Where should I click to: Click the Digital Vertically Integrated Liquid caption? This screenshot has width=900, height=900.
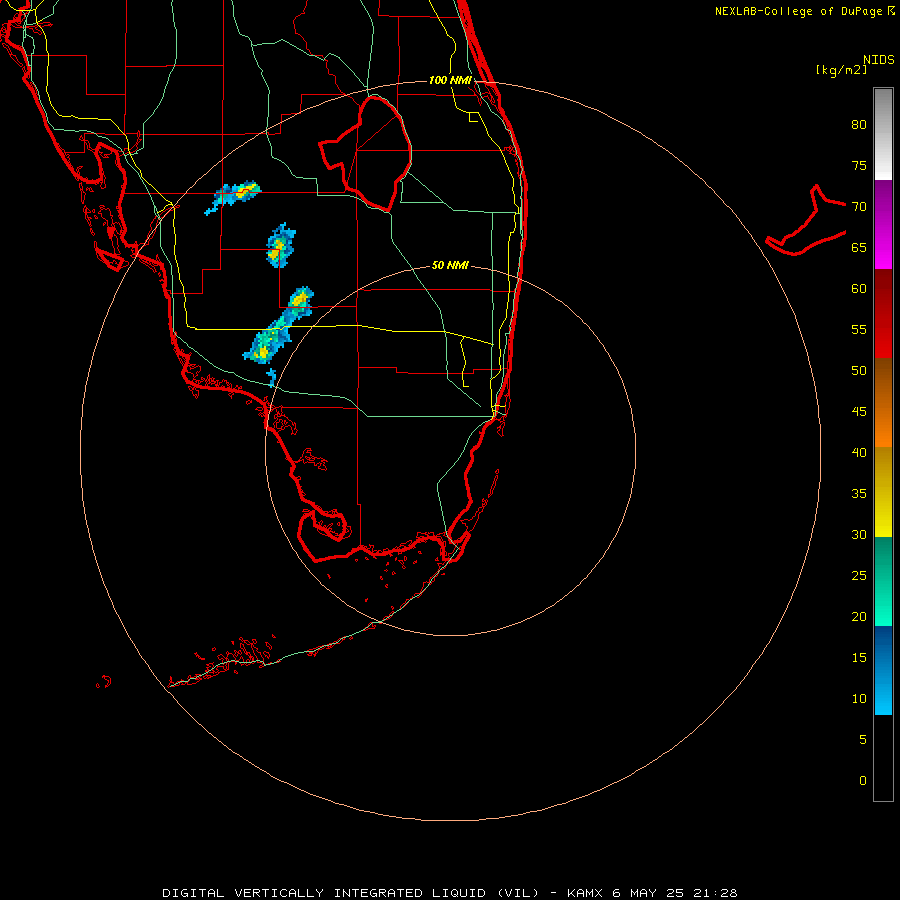449,893
